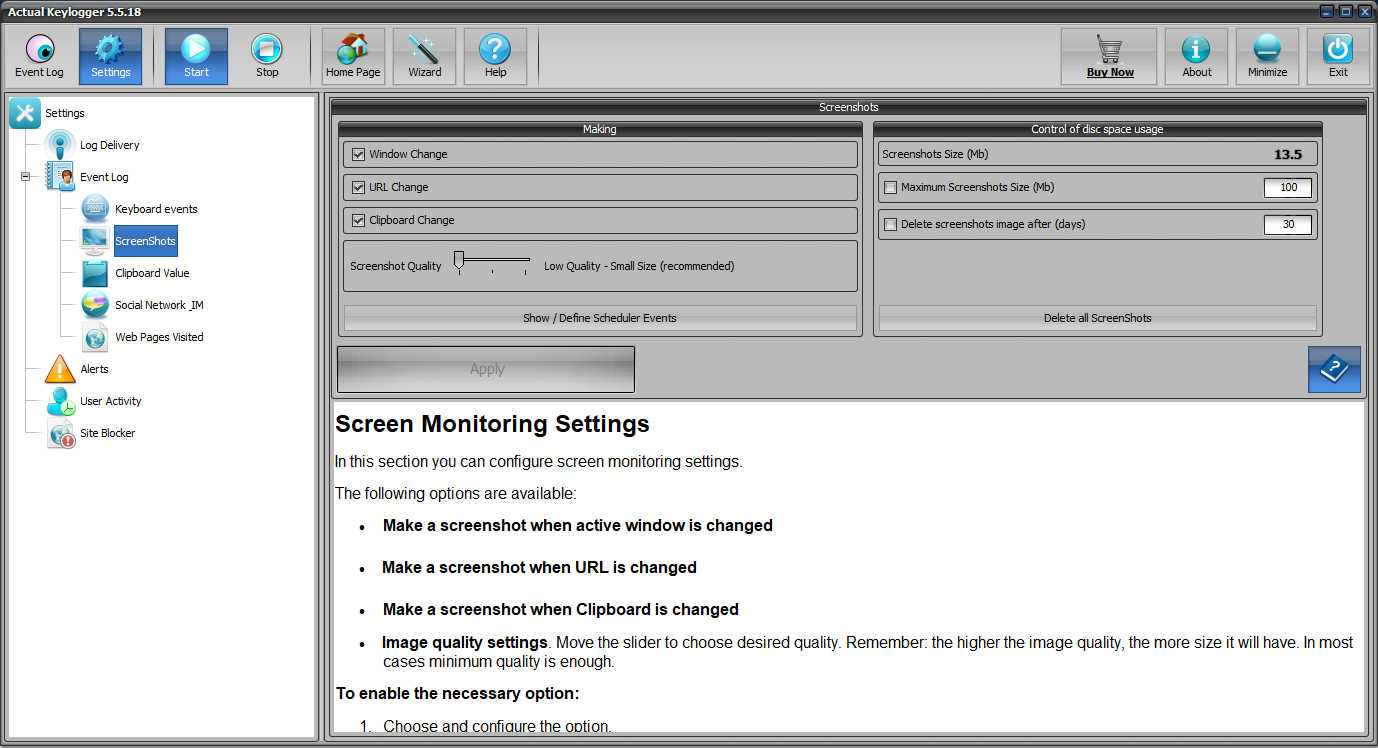Click the Event Log notebook icon
Image resolution: width=1378 pixels, height=748 pixels.
click(60, 177)
